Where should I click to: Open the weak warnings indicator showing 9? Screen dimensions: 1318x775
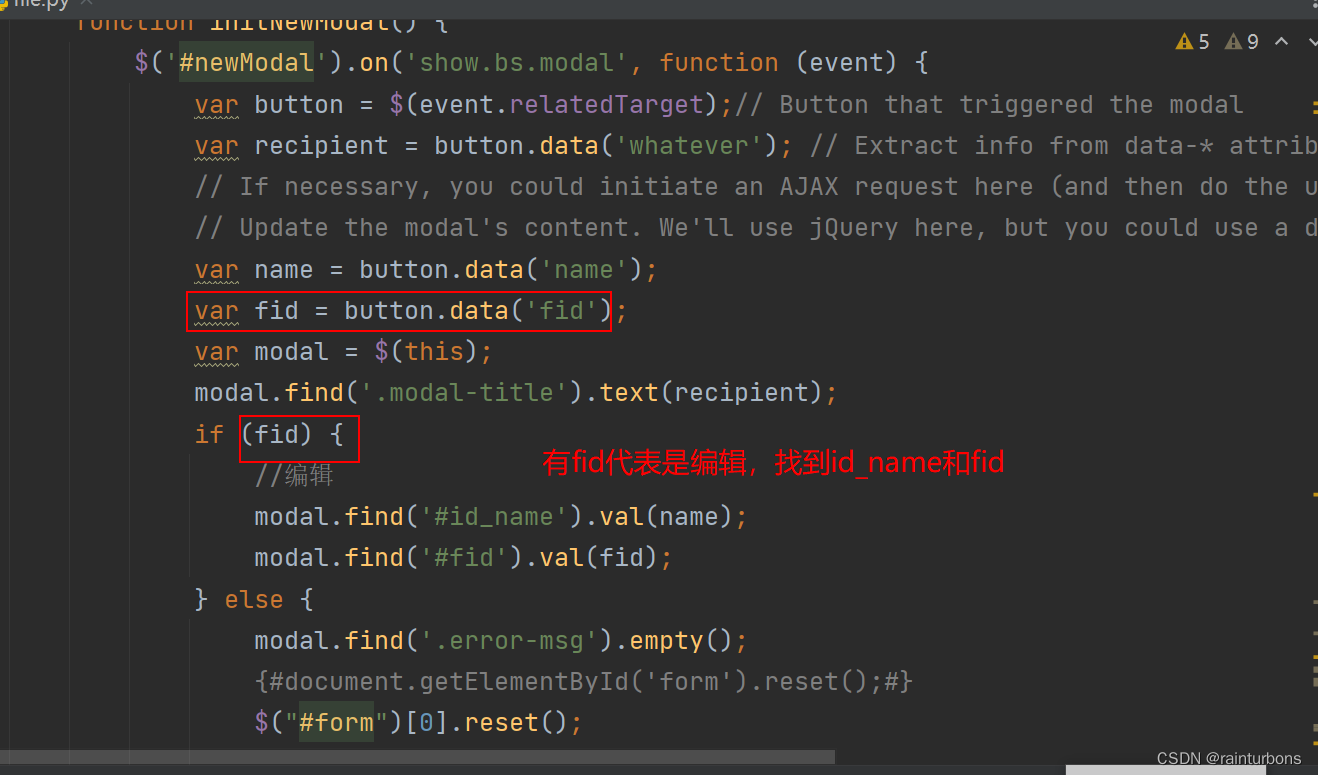1242,41
